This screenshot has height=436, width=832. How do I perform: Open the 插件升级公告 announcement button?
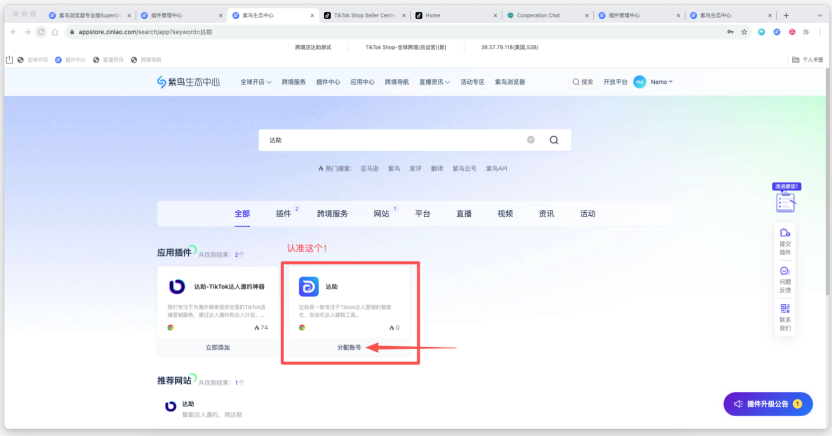768,404
